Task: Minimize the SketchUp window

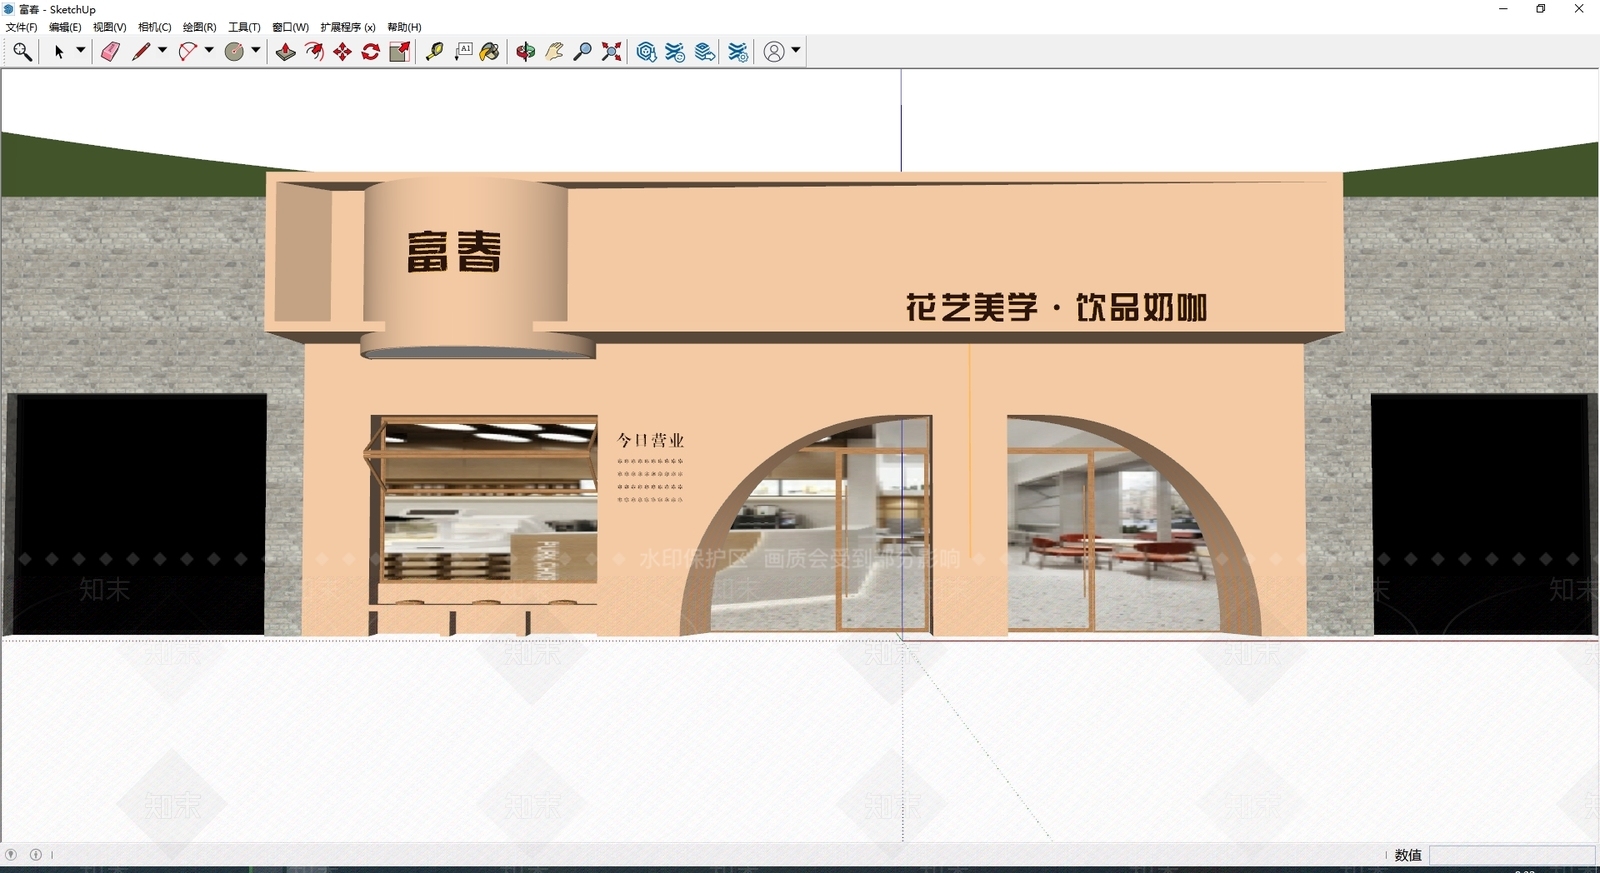Action: point(1503,9)
